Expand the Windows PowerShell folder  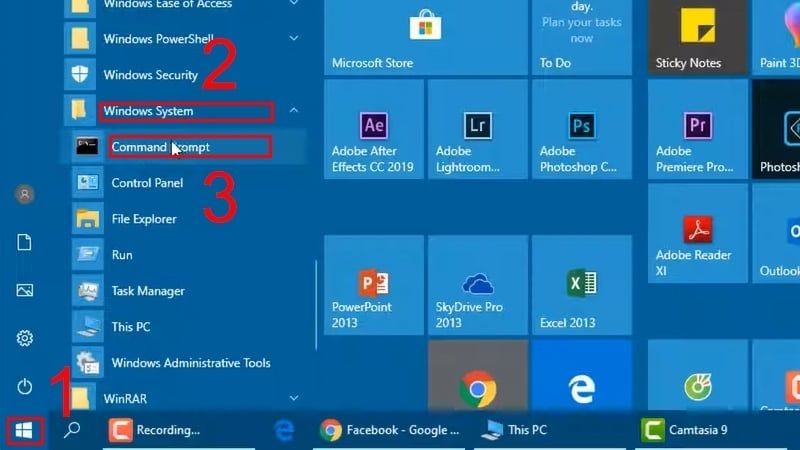[294, 38]
